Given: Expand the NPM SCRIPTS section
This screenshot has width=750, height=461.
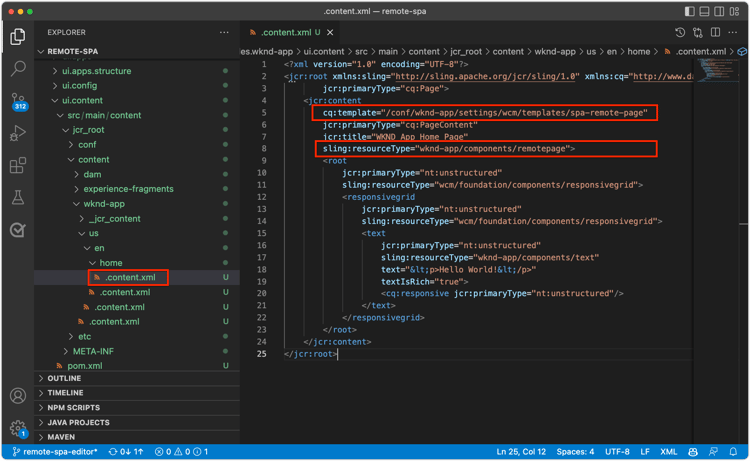Looking at the screenshot, I should 73,408.
